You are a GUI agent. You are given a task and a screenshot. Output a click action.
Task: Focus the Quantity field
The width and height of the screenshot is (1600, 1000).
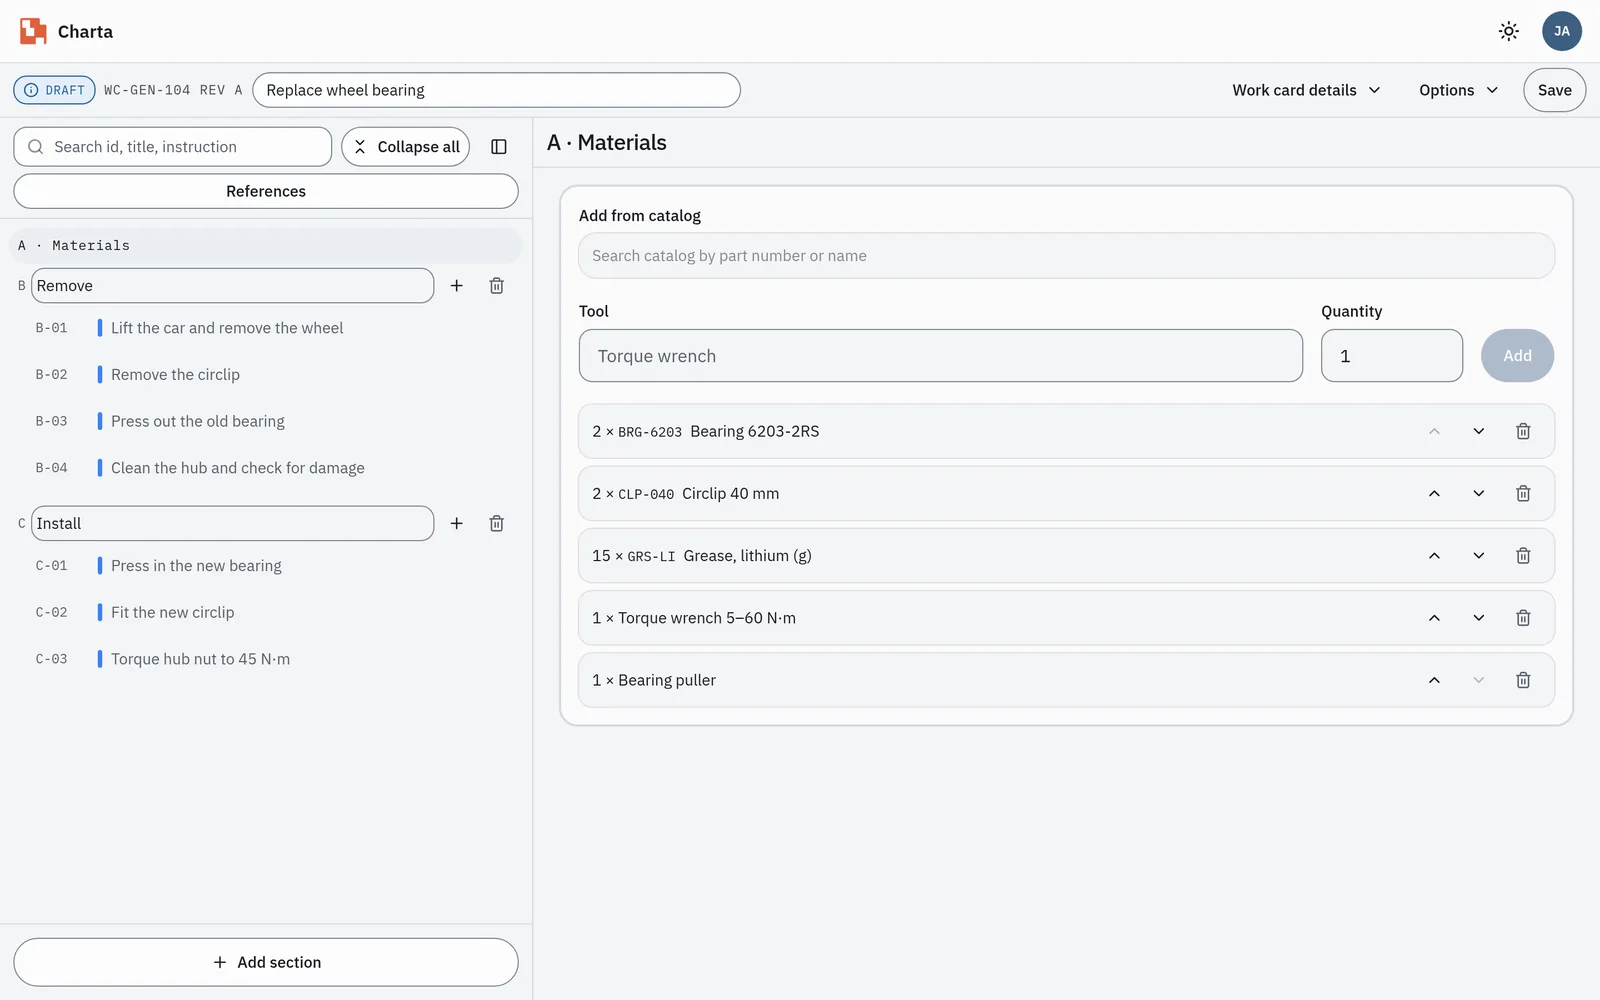[1392, 356]
